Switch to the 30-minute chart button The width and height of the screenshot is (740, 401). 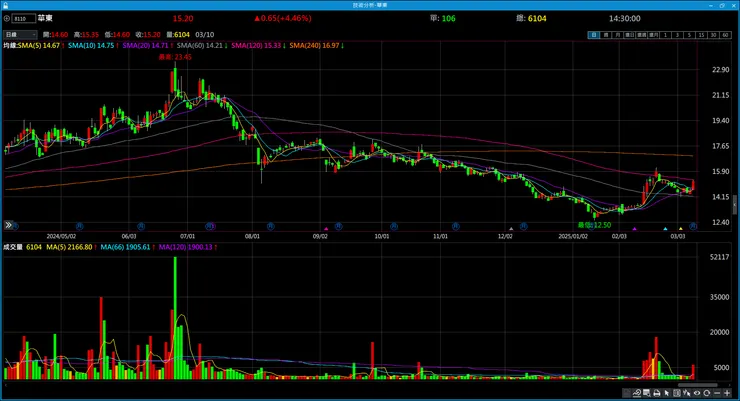[x=714, y=35]
